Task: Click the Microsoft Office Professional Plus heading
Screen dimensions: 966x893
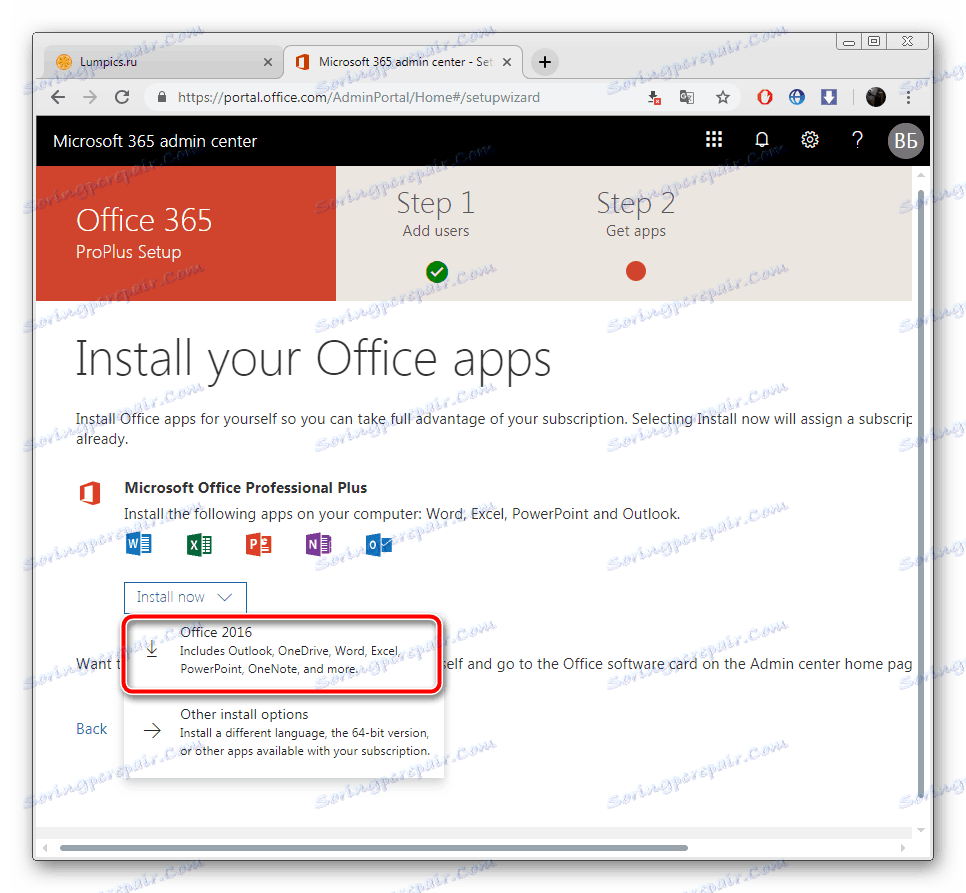Action: (245, 488)
